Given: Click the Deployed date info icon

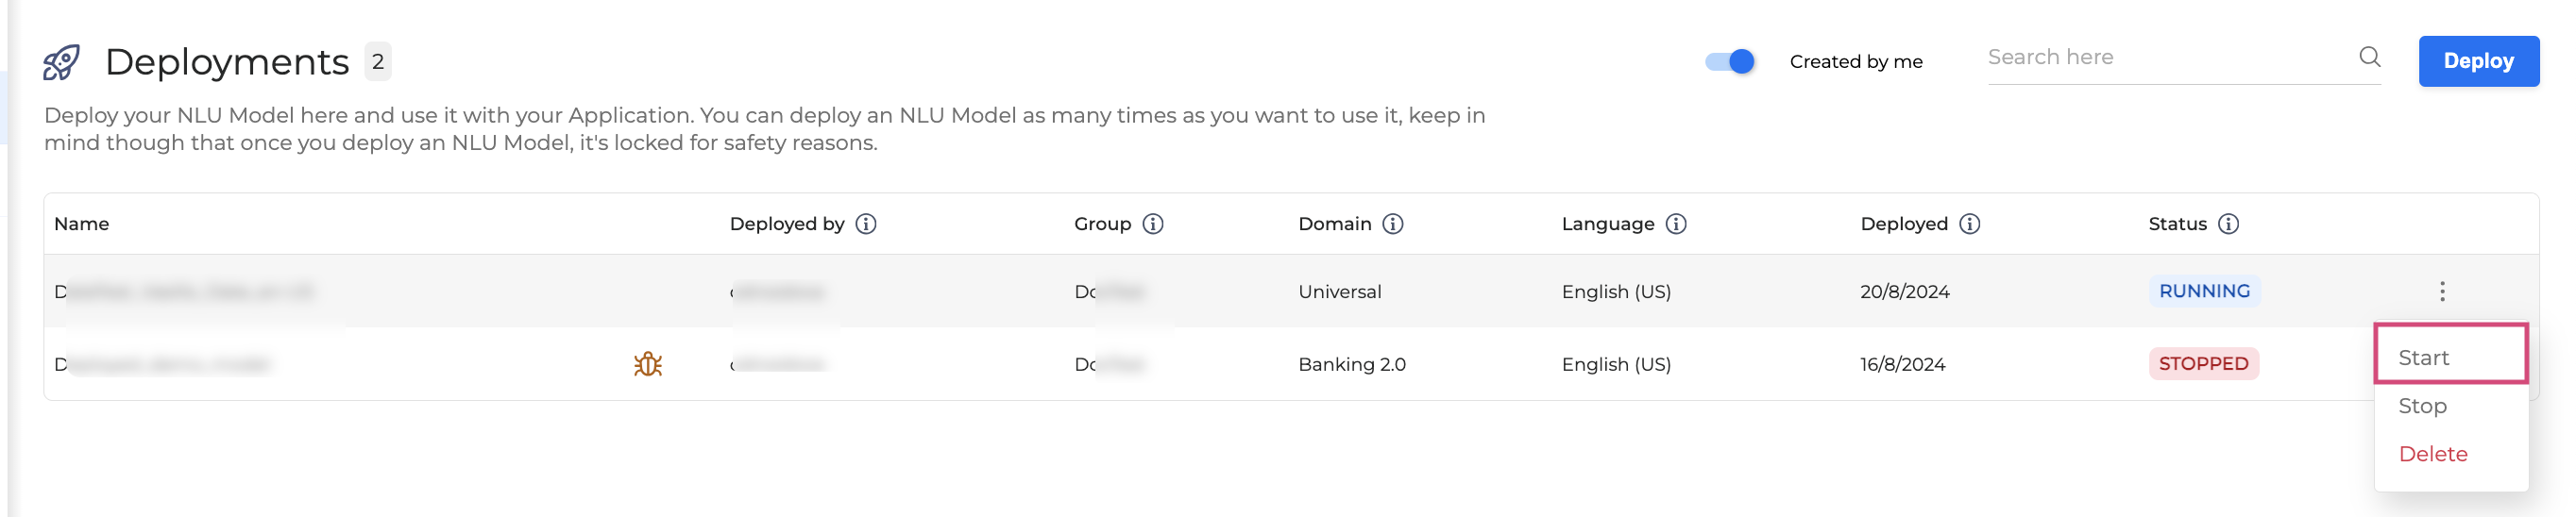Looking at the screenshot, I should pos(1969,224).
